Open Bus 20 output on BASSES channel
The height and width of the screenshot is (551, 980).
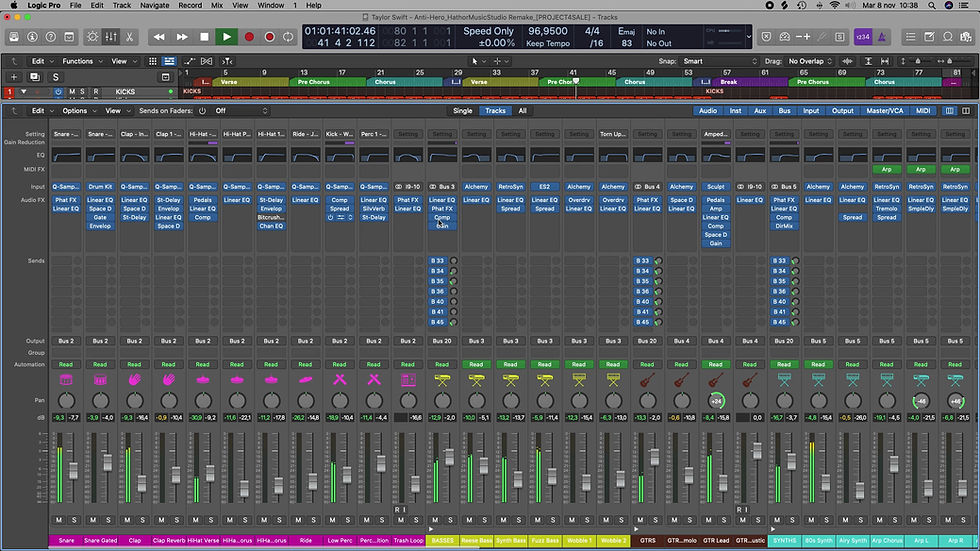[x=442, y=341]
